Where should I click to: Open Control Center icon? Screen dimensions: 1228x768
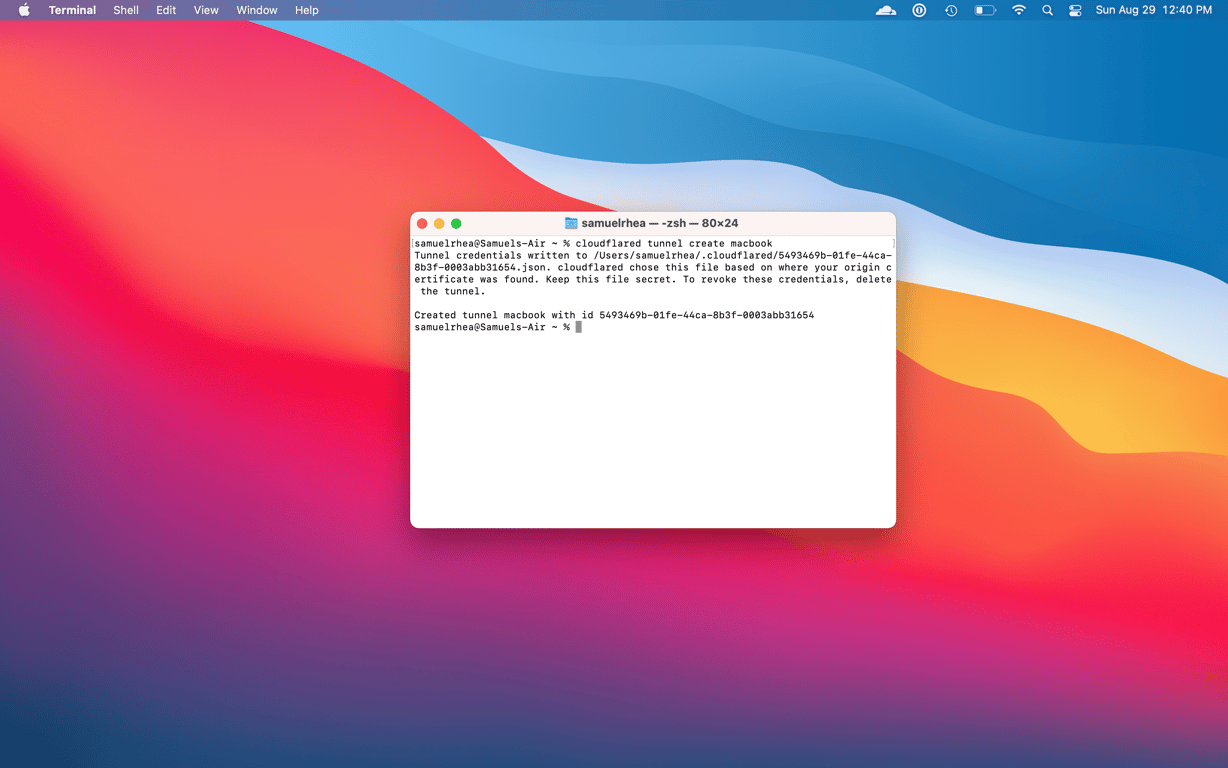click(x=1075, y=10)
